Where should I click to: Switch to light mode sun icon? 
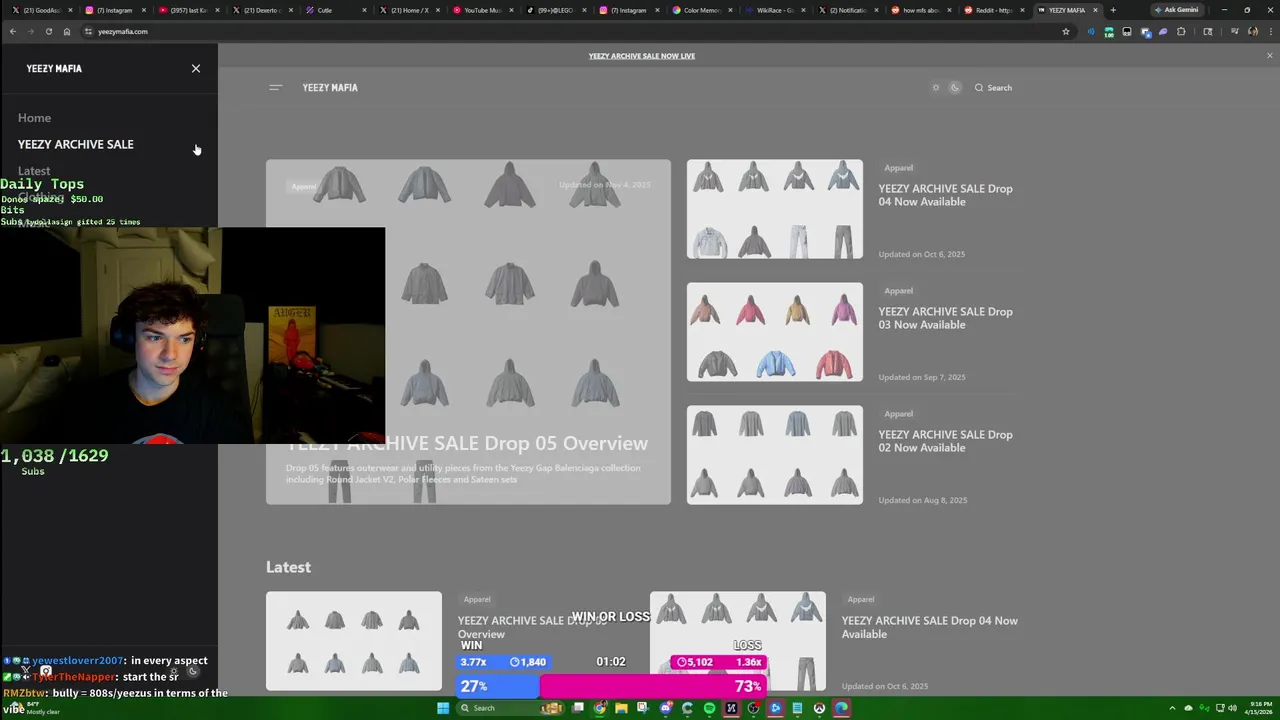pos(936,87)
